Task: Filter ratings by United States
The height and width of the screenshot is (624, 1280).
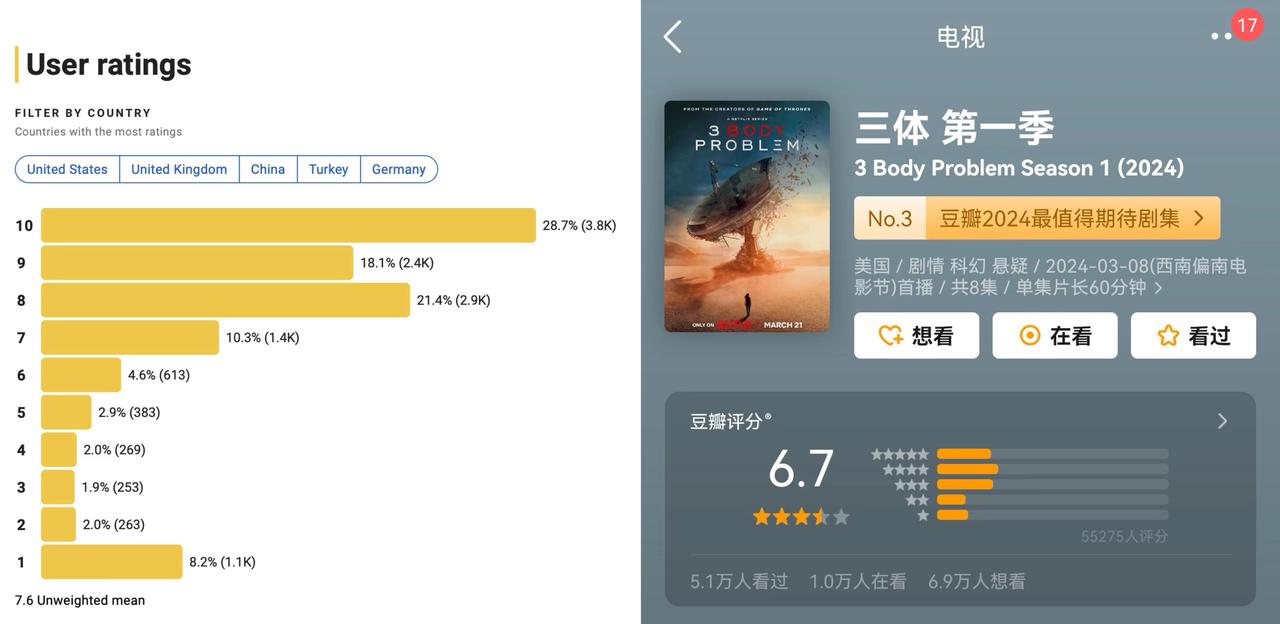Action: point(67,169)
